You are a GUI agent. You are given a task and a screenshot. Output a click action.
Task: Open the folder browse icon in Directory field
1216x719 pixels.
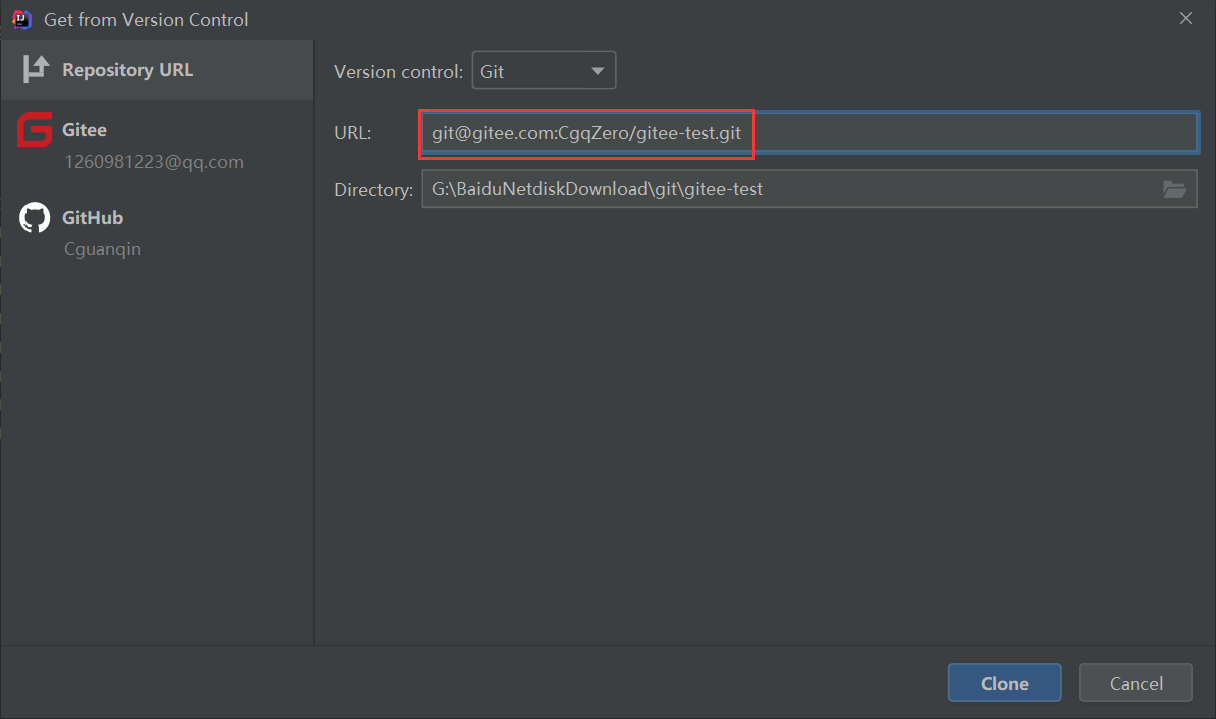pyautogui.click(x=1174, y=189)
